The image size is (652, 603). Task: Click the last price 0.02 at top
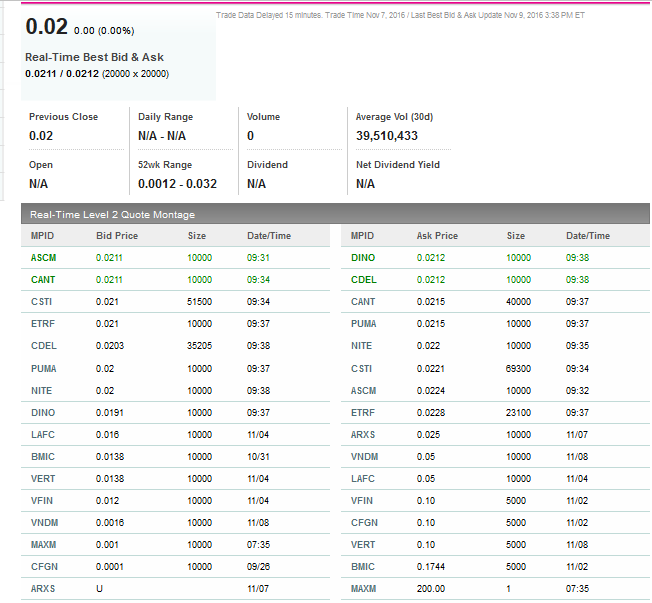point(46,26)
